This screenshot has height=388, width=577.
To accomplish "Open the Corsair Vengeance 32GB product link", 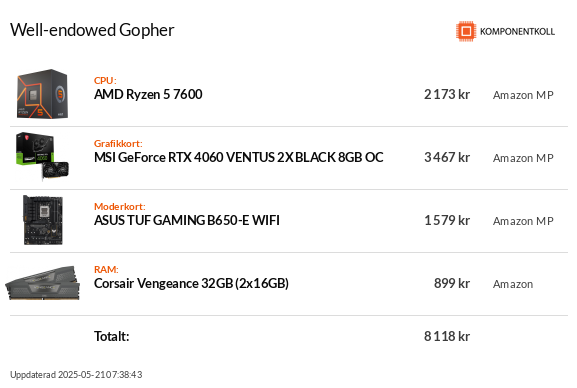I will [191, 283].
